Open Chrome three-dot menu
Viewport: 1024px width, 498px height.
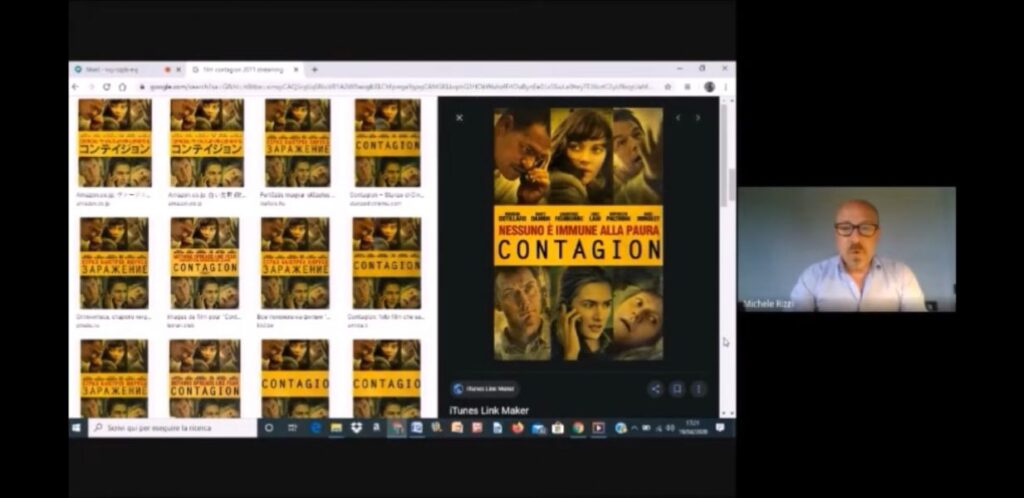(725, 87)
